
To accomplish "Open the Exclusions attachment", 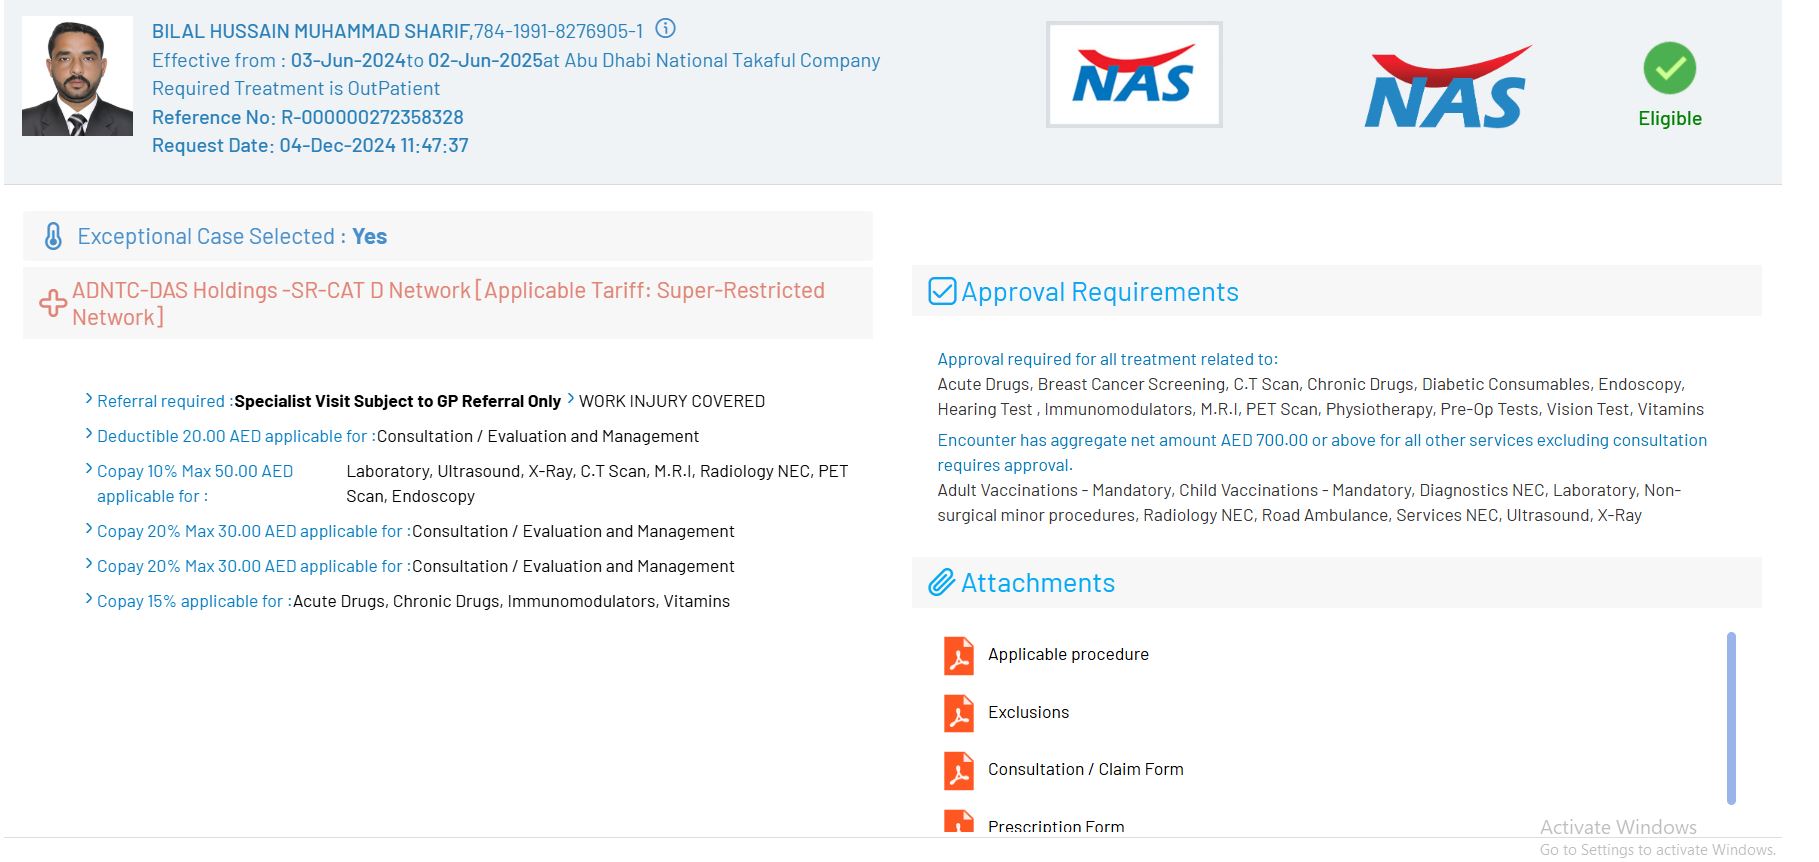I will click(x=1028, y=713).
